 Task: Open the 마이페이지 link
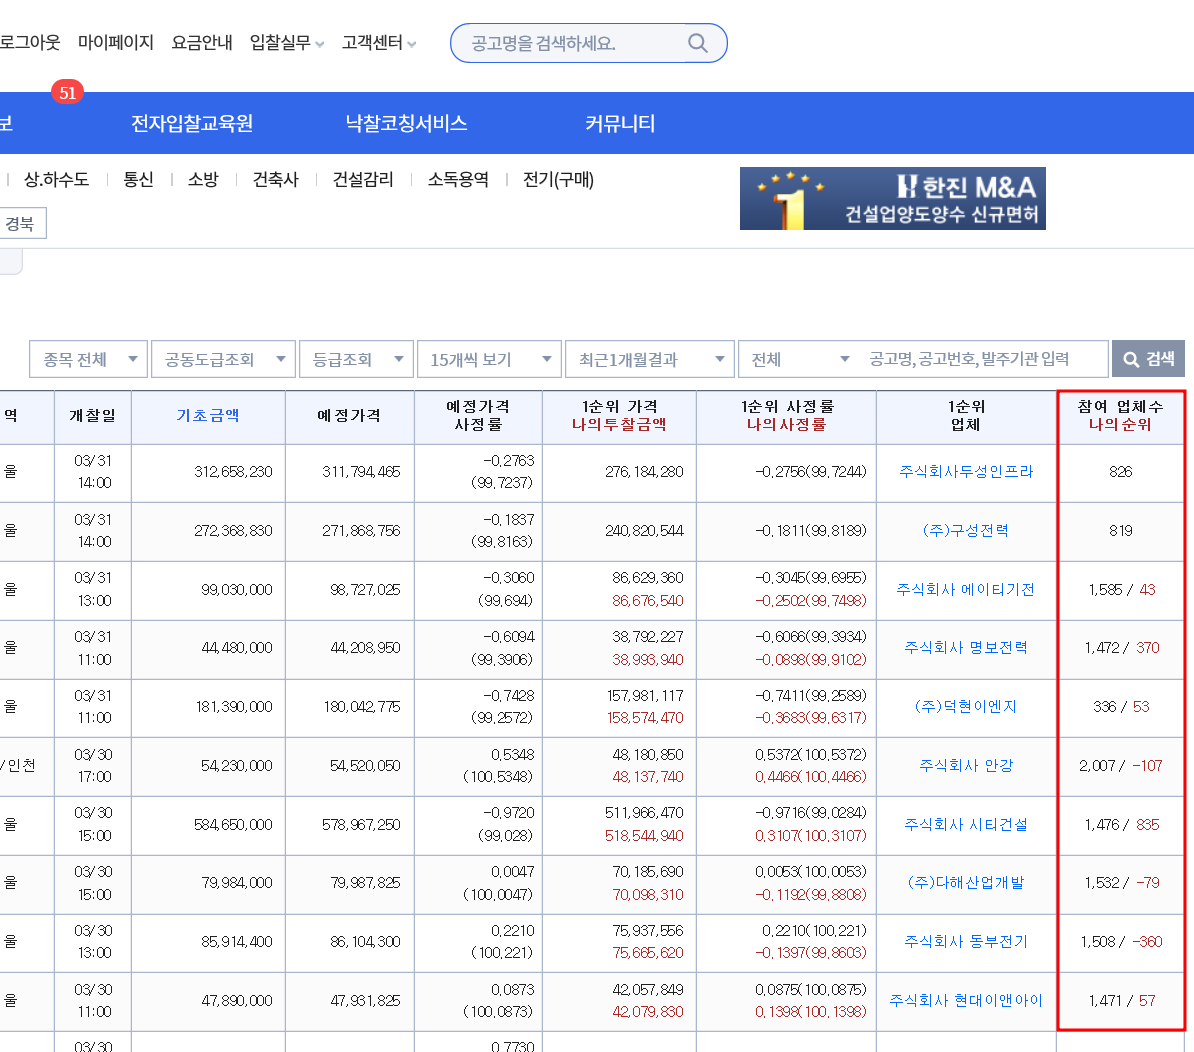click(x=116, y=43)
